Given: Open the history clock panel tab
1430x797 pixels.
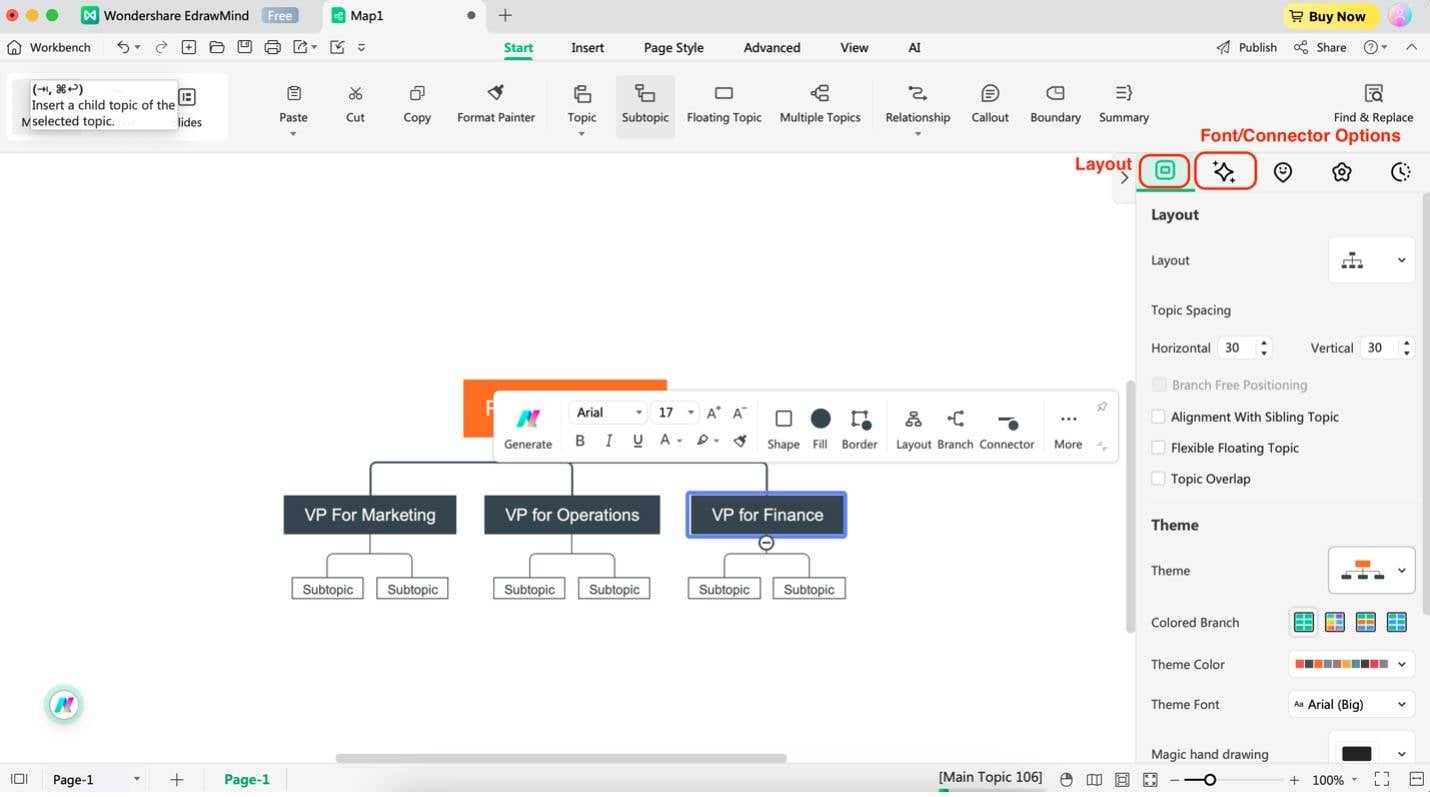Looking at the screenshot, I should pos(1401,172).
